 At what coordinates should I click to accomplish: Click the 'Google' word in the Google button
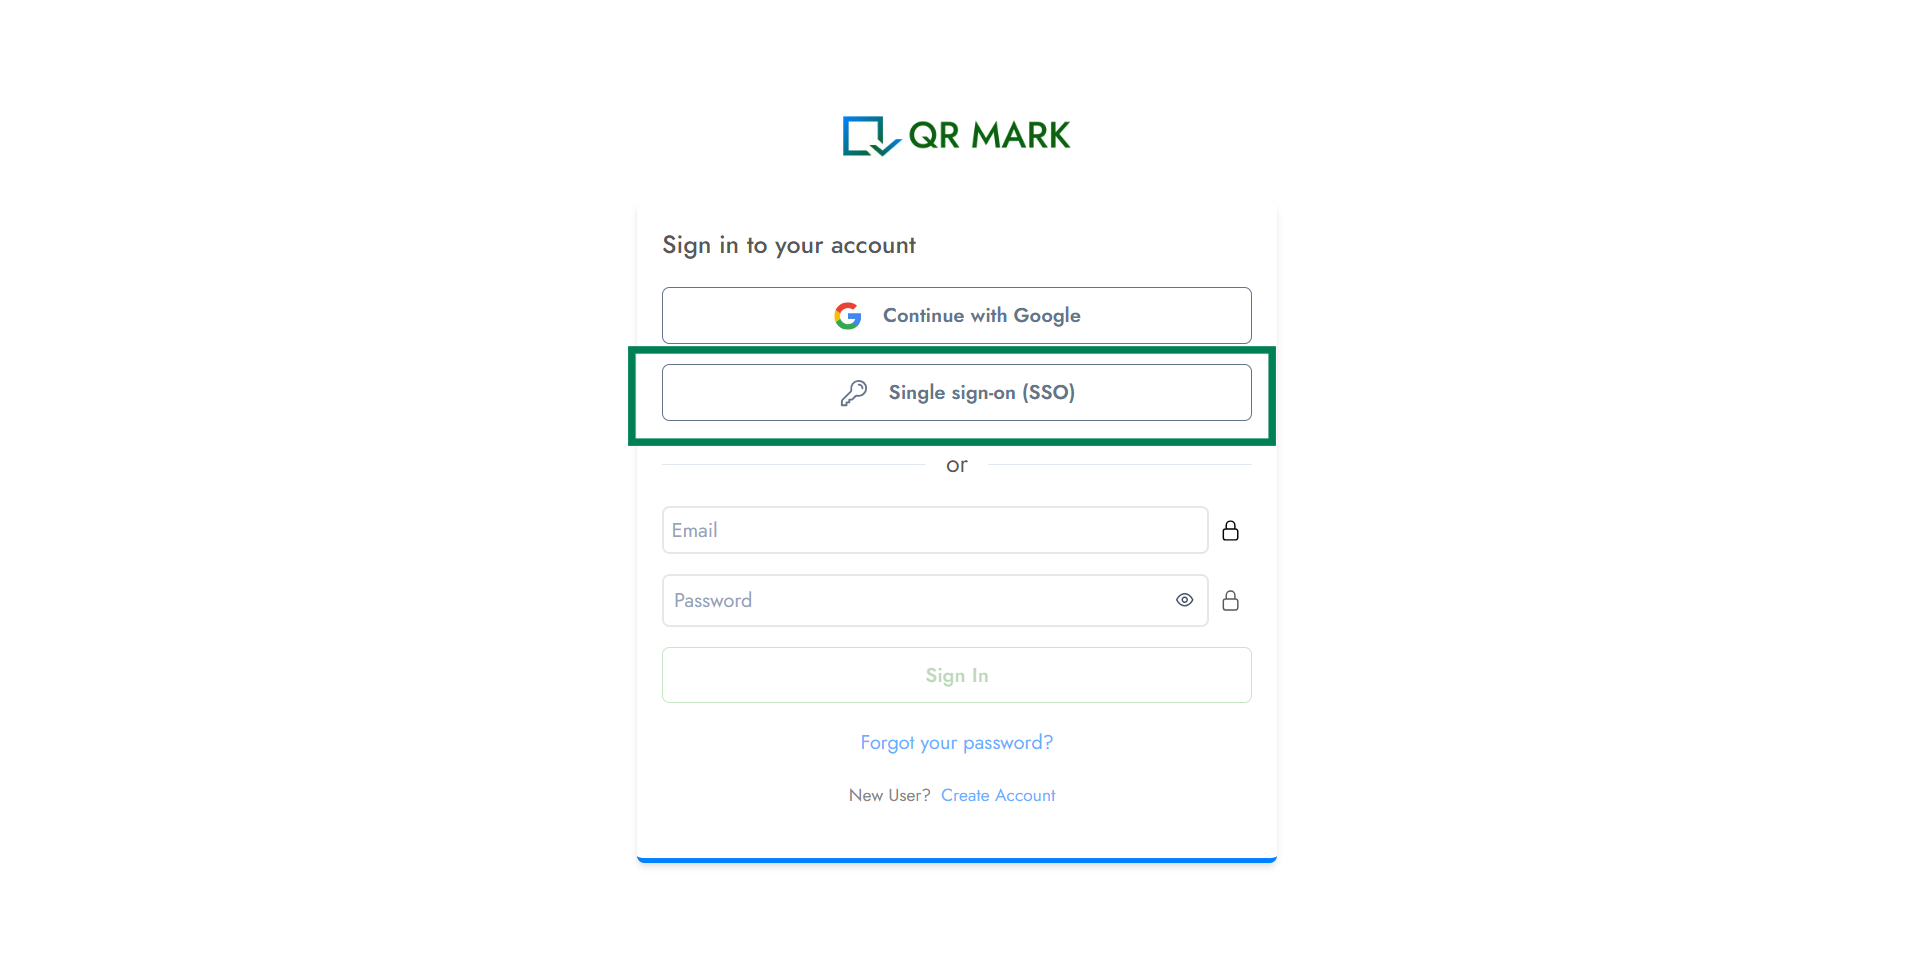1047,316
